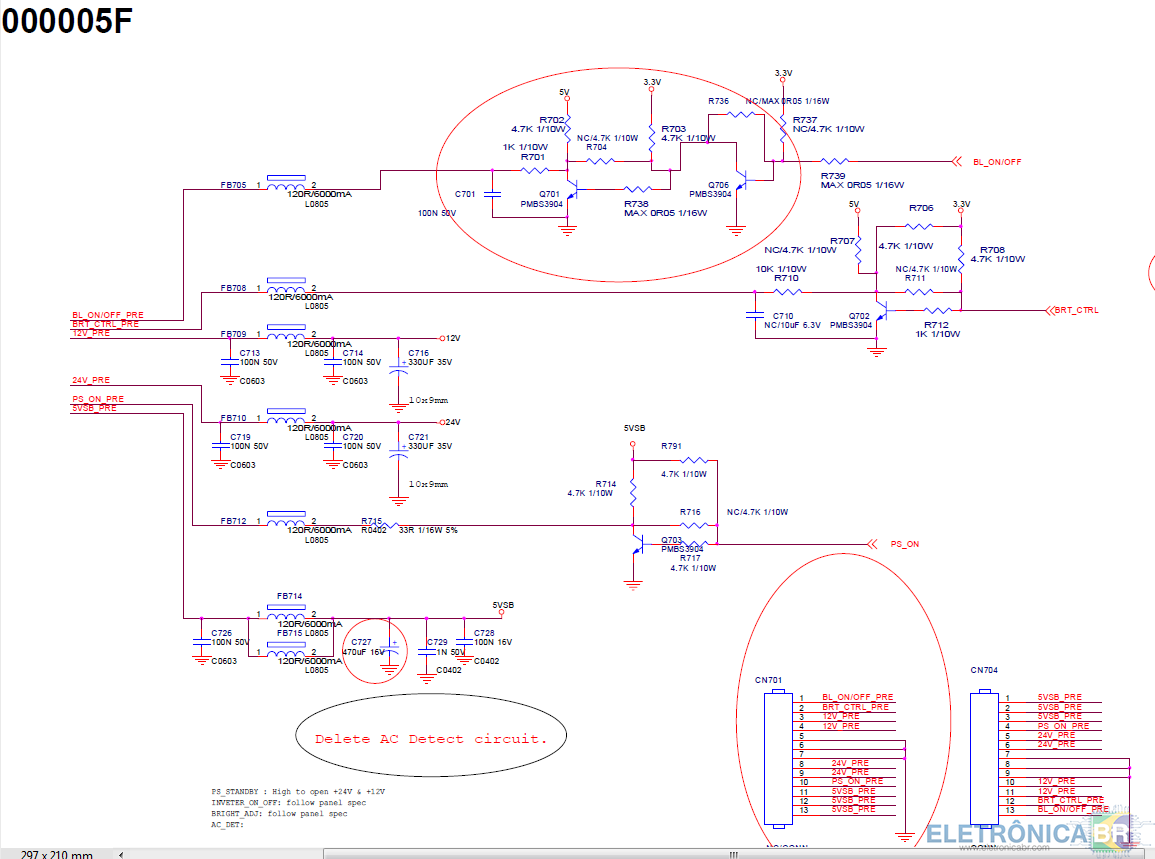Viewport: 1155px width, 859px height.
Task: Click the C713 capacitor designator
Action: (250, 353)
